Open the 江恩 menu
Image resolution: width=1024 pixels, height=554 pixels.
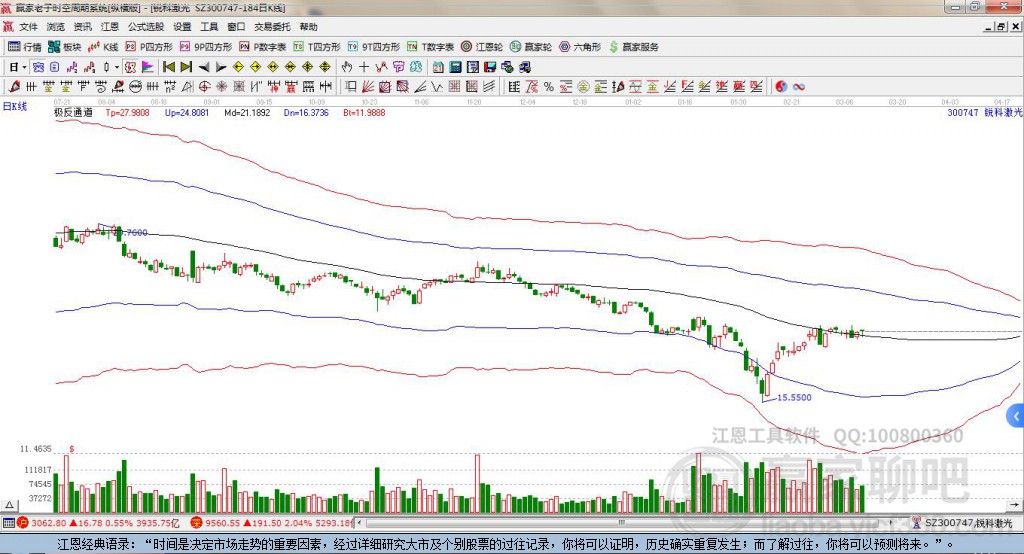point(109,27)
